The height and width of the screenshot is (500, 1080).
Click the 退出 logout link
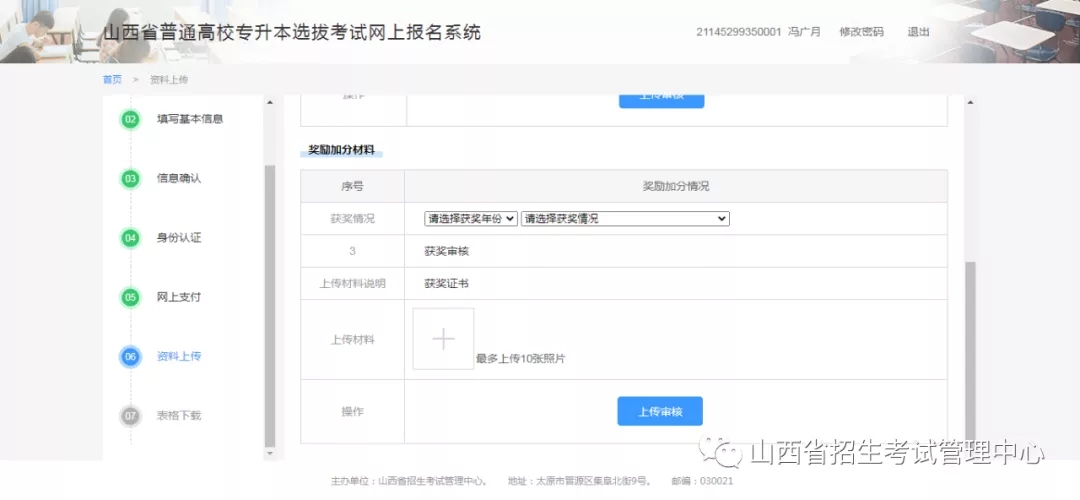coord(918,32)
